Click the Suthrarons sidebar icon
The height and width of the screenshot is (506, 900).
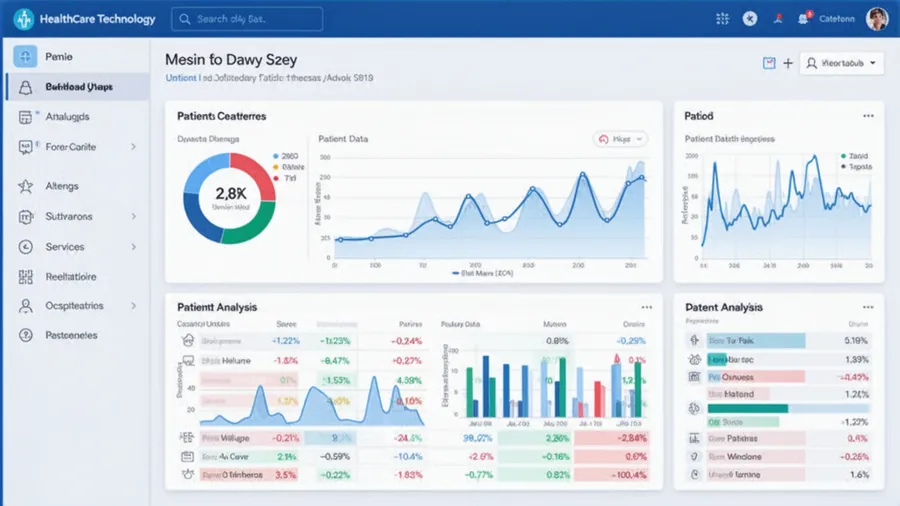[25, 217]
